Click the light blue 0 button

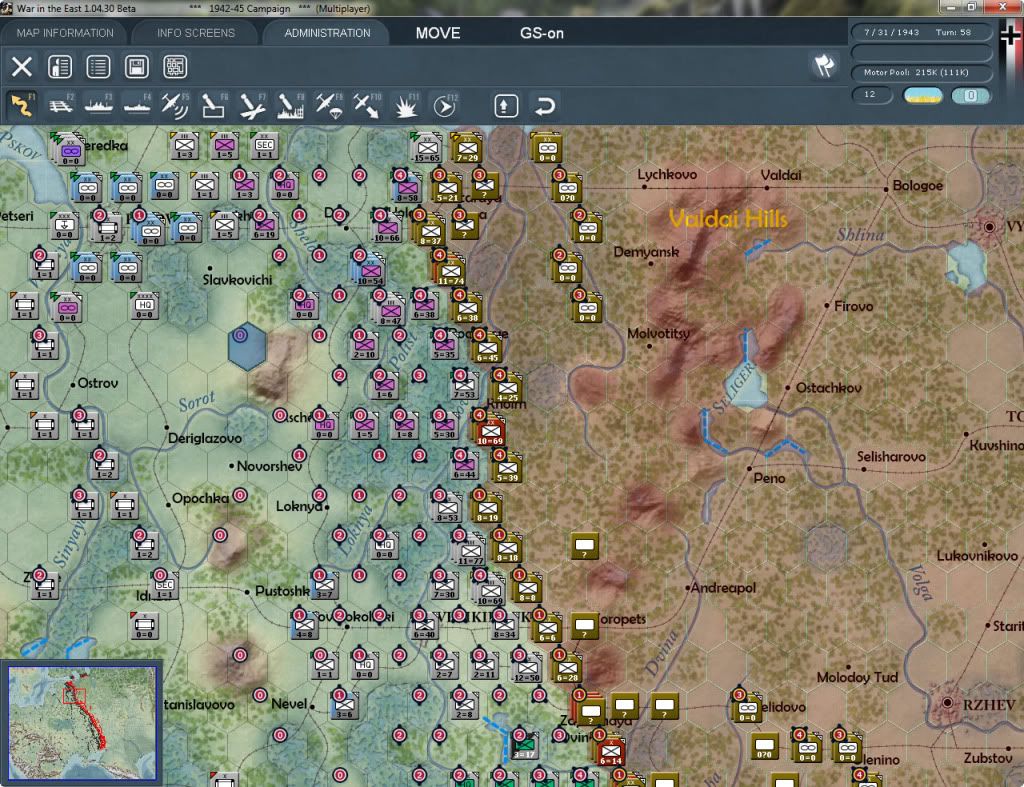click(970, 96)
